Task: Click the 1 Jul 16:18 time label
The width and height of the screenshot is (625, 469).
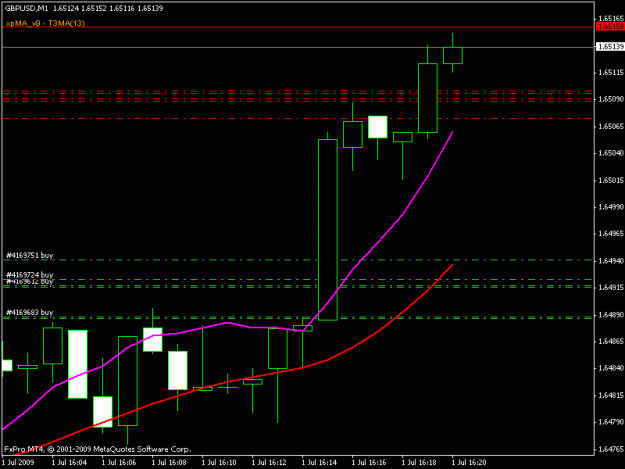Action: coord(419,463)
